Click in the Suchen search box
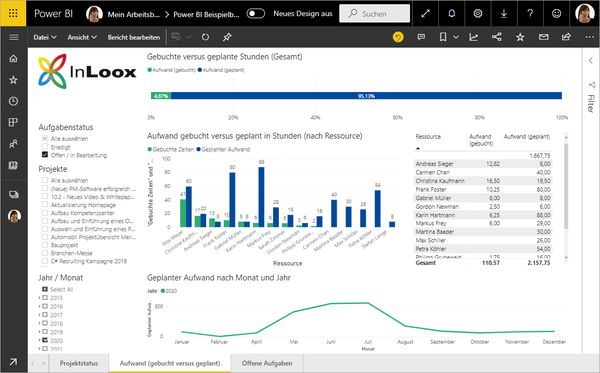The height and width of the screenshot is (373, 600). pos(375,14)
